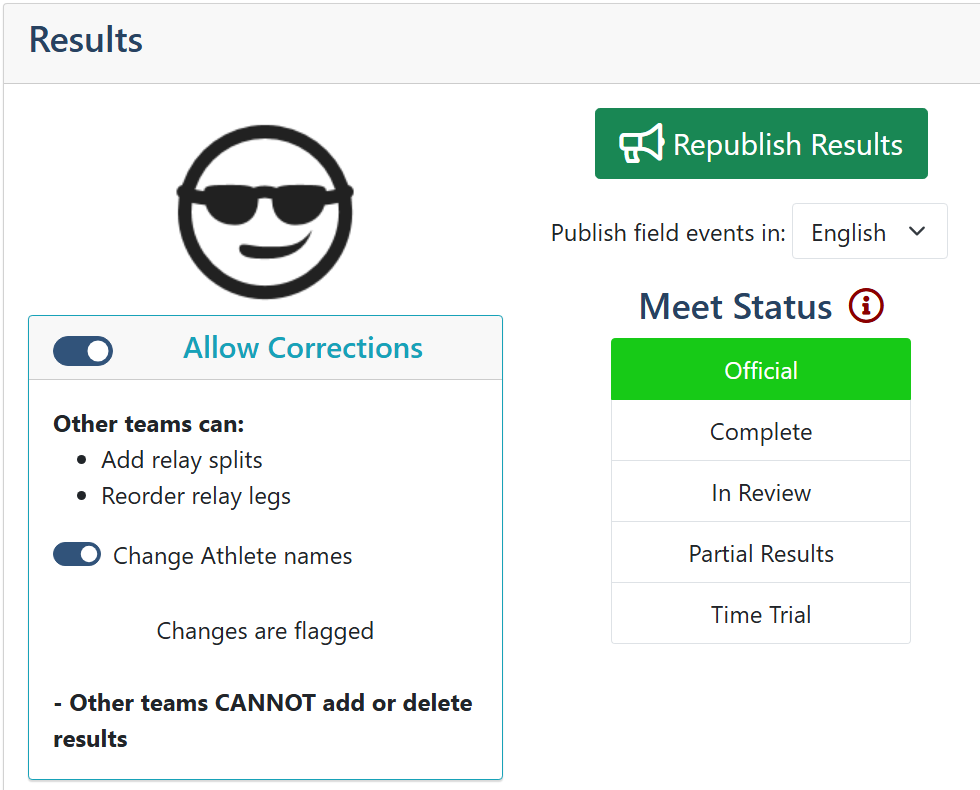Click the Meet Status info icon
The width and height of the screenshot is (980, 790).
[x=866, y=306]
